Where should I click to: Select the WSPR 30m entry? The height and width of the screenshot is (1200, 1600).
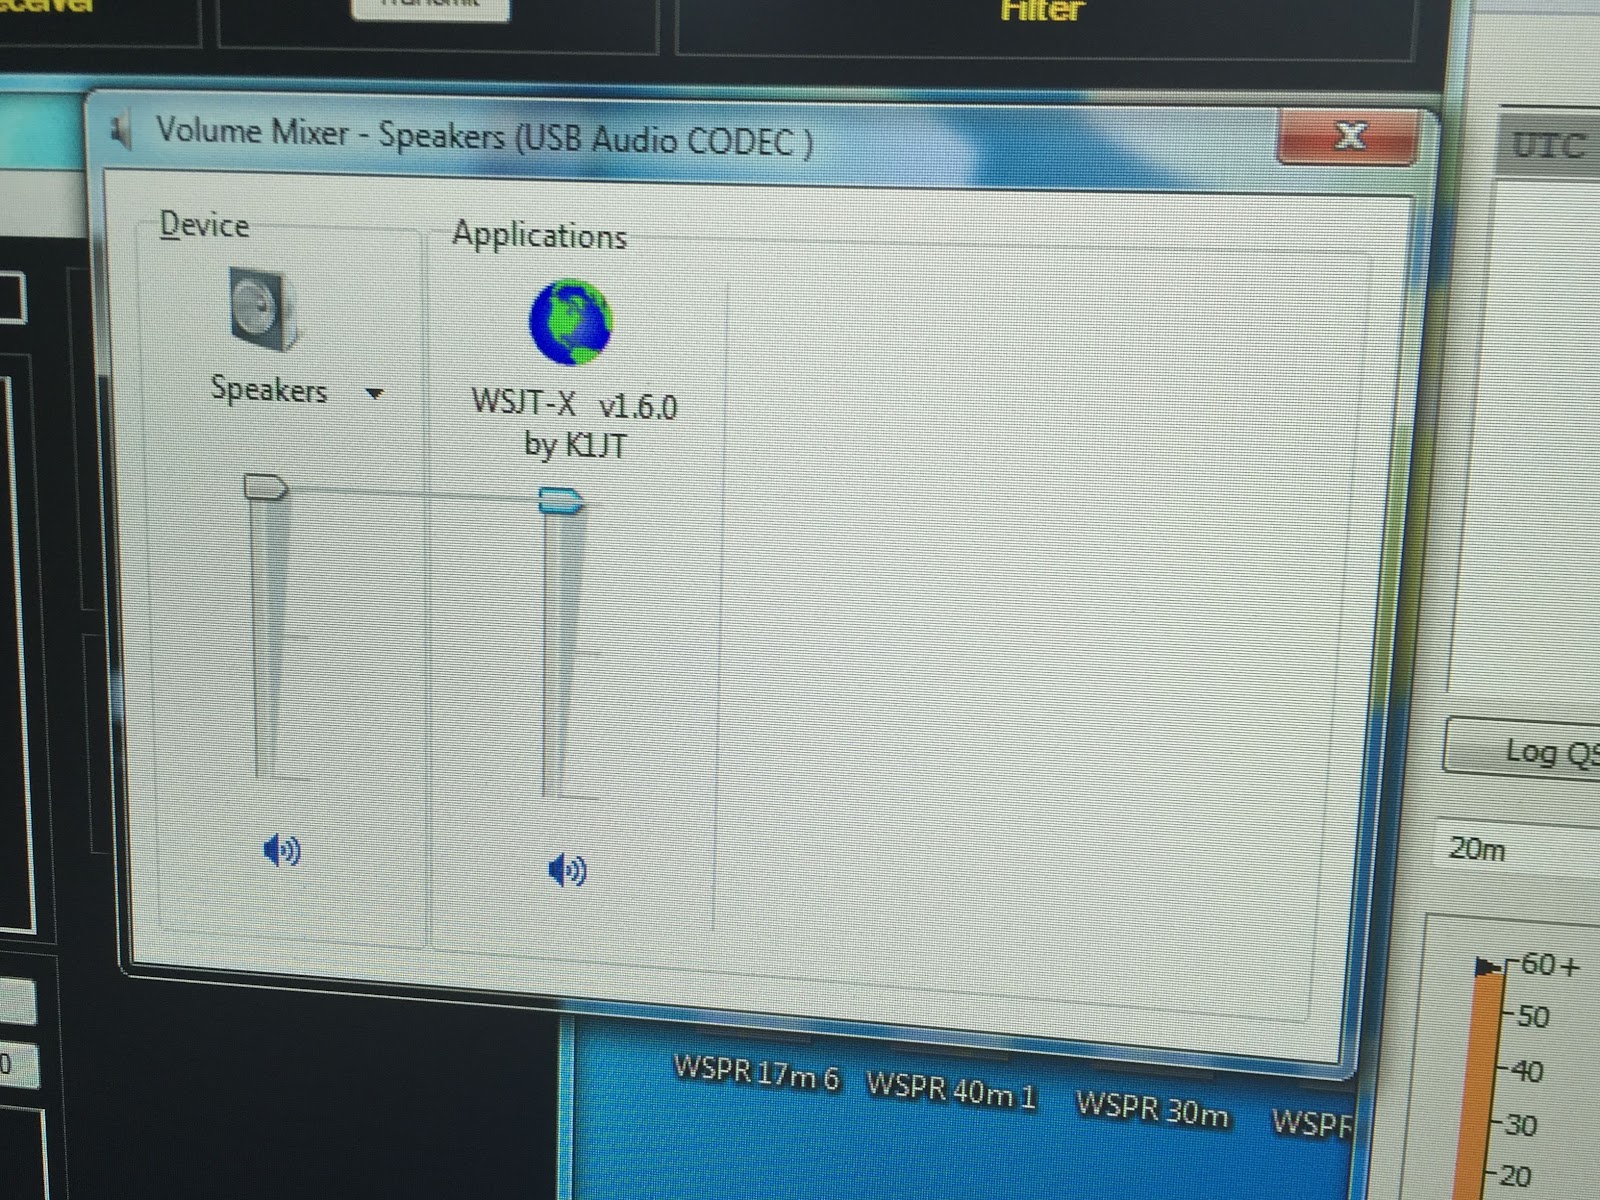(x=1153, y=1108)
